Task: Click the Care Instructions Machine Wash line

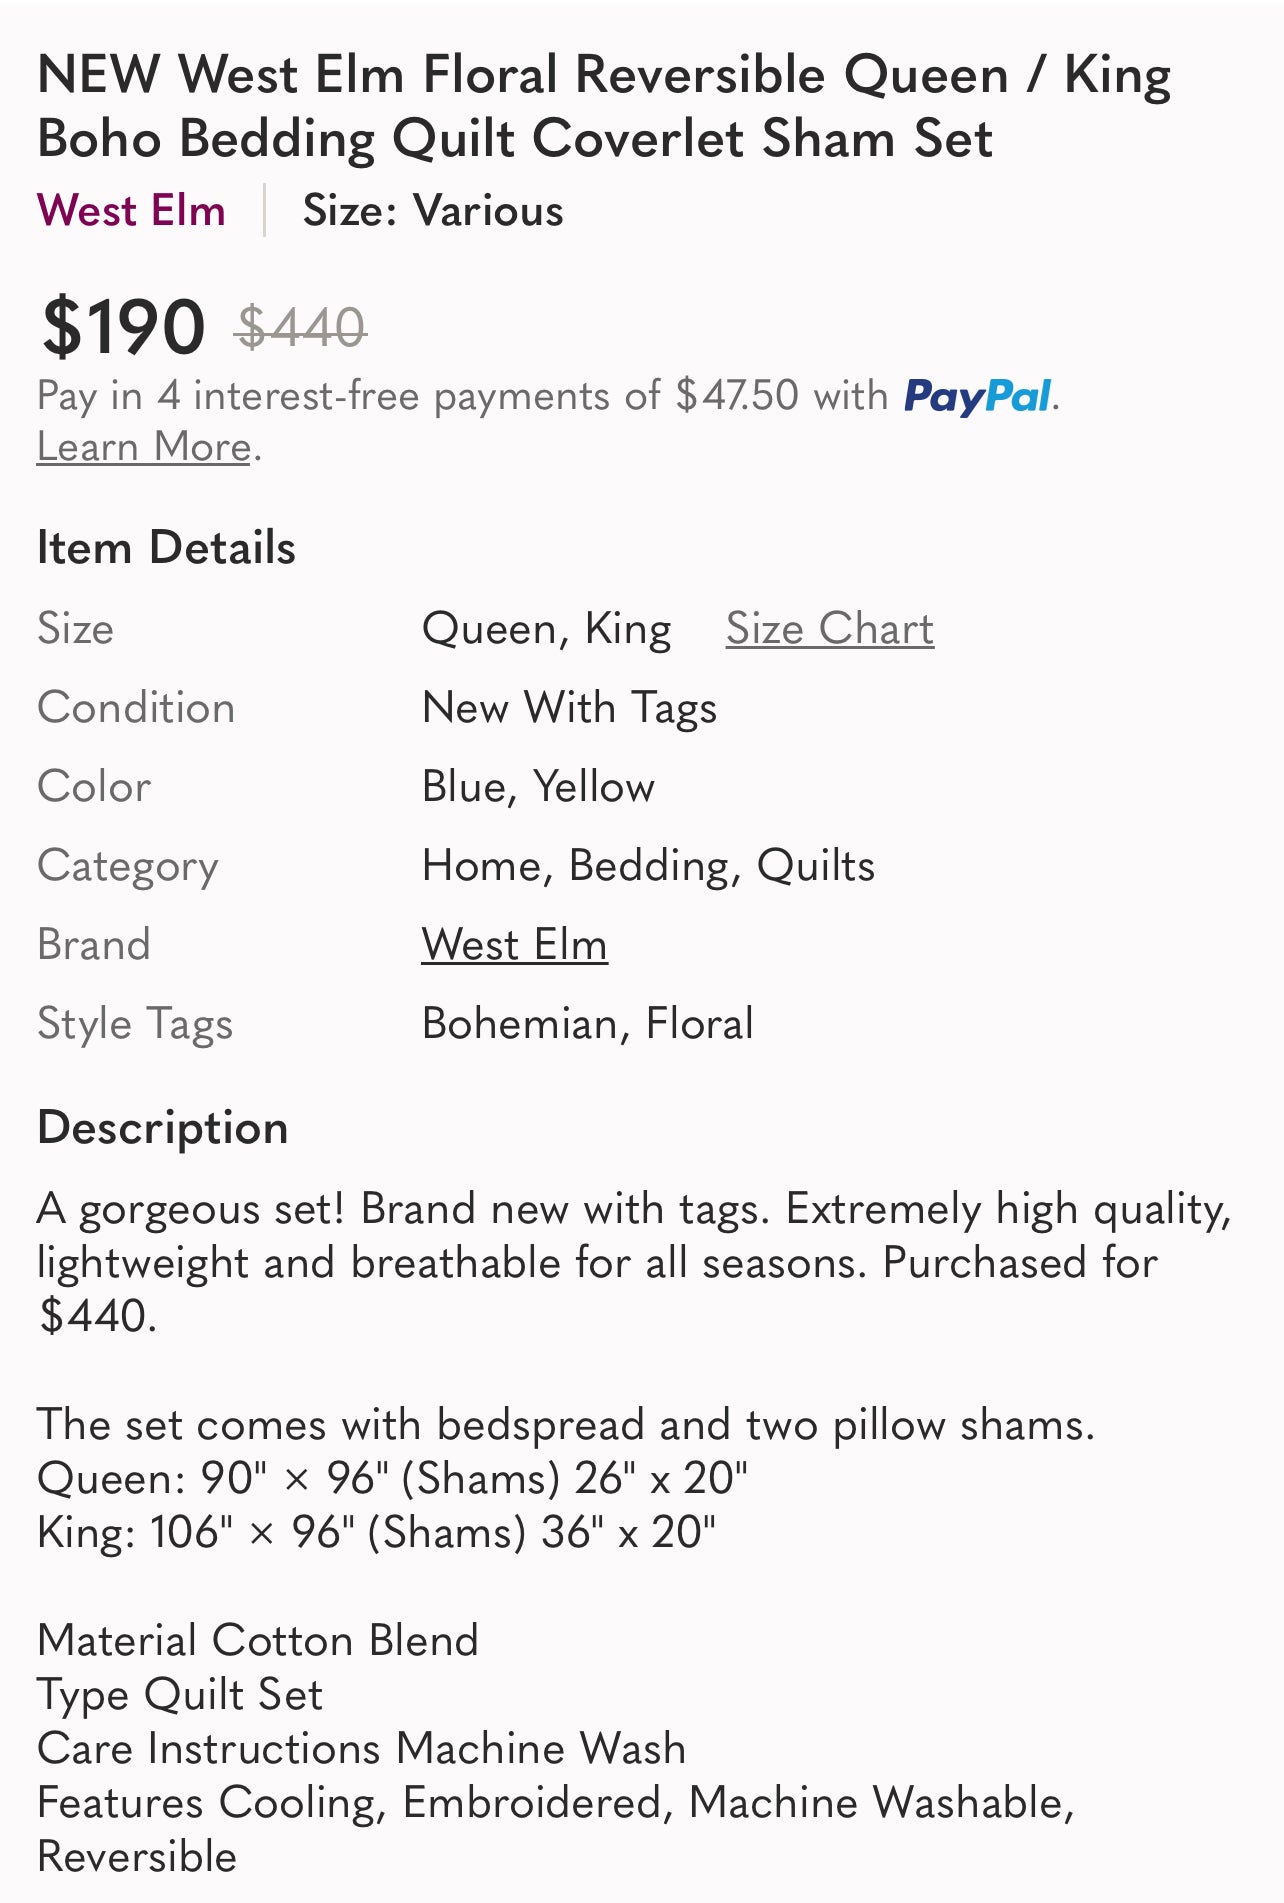Action: coord(361,1749)
